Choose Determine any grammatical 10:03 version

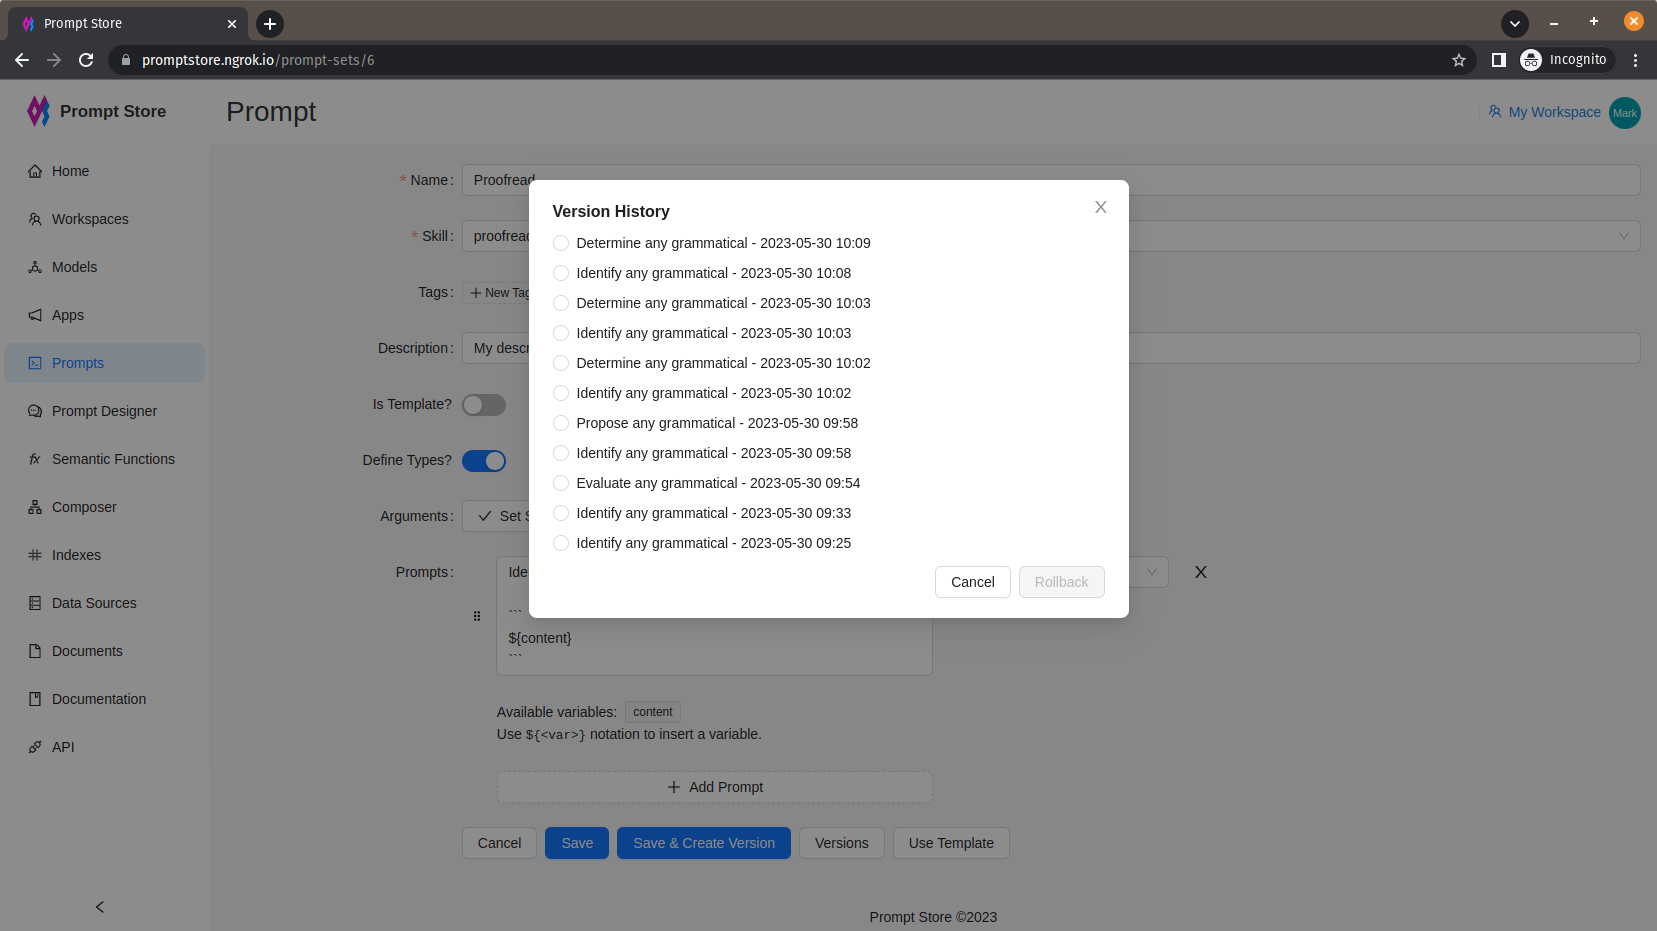(x=561, y=303)
